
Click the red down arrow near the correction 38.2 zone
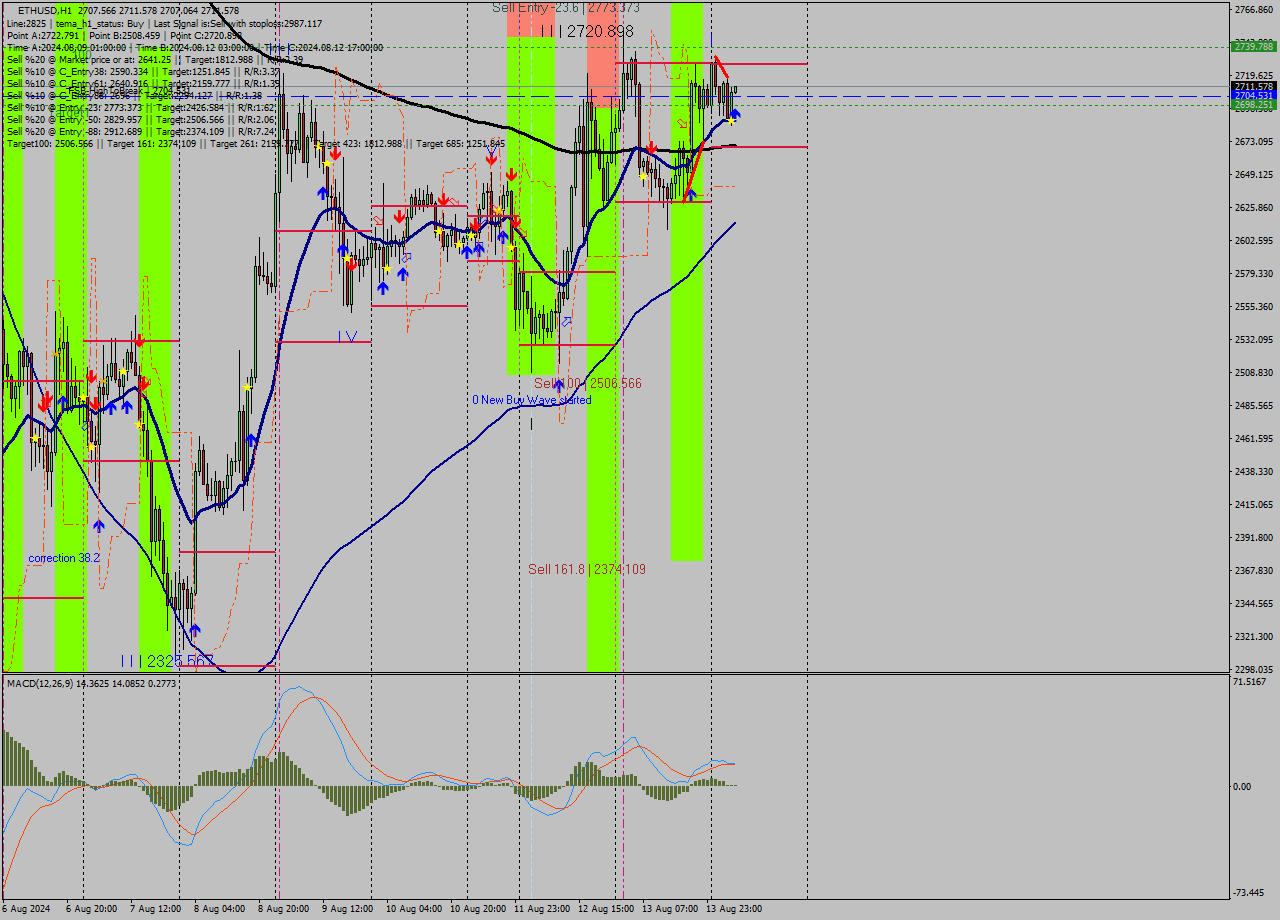45,404
